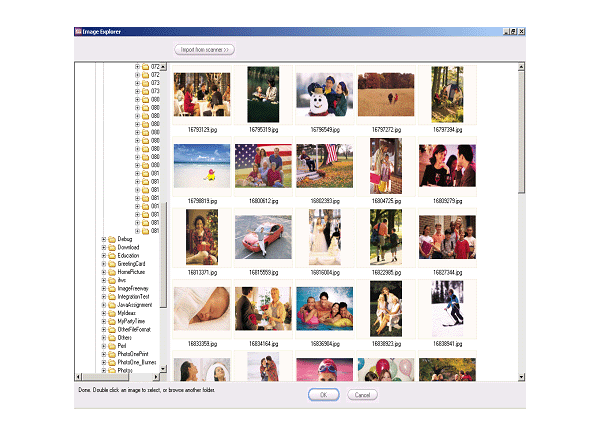Select the HomePicture folder
Screen dimensions: 600x436
tap(130, 272)
